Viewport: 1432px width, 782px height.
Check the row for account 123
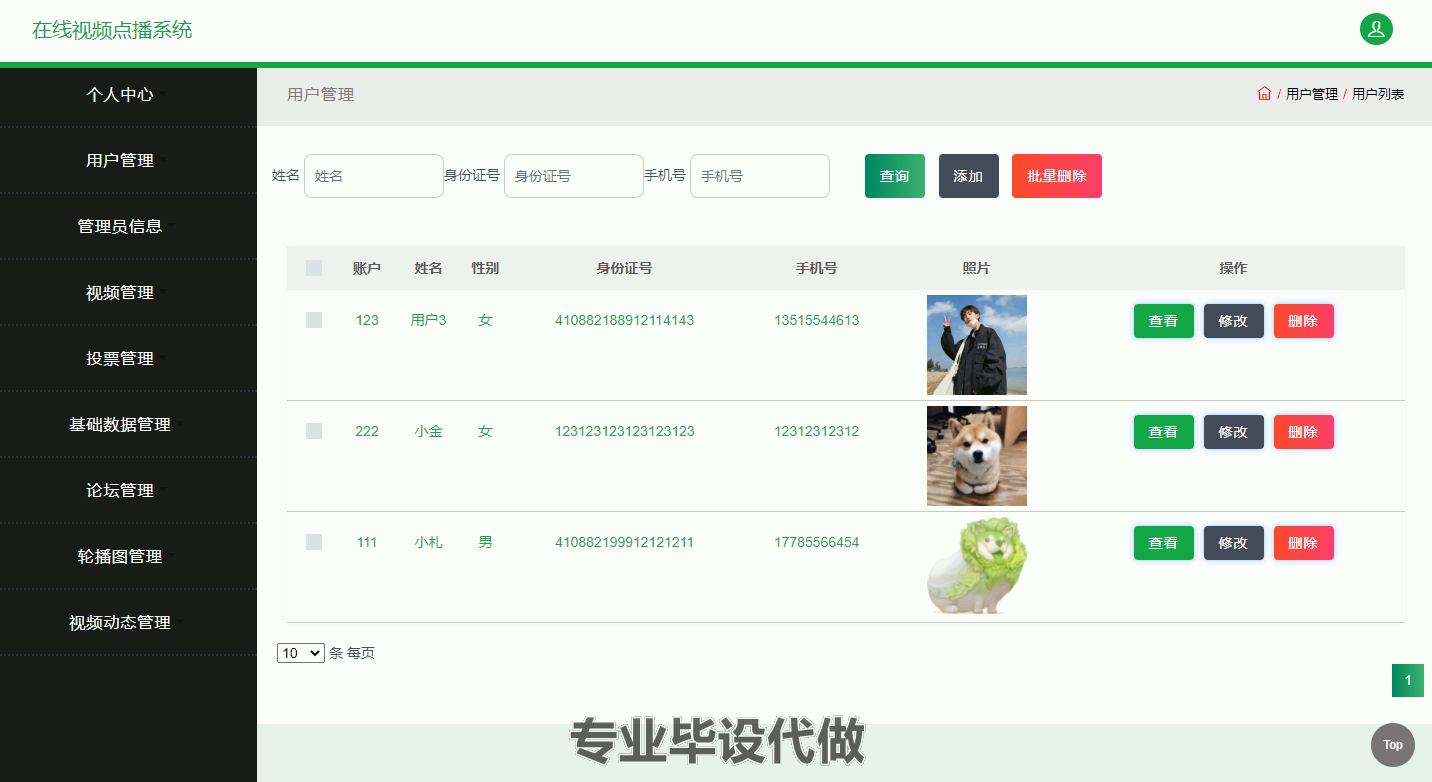(314, 320)
